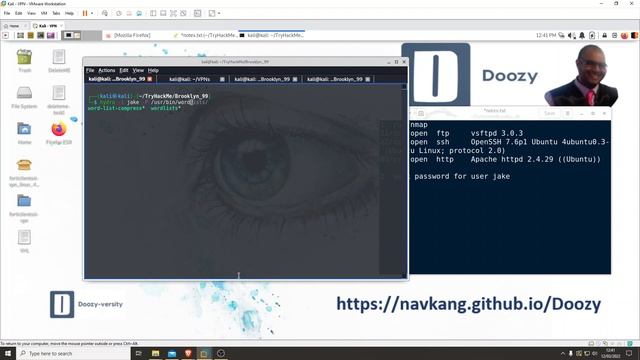Click the Kali power manager battery icon
Viewport: 640px width, 360px height.
592,36
